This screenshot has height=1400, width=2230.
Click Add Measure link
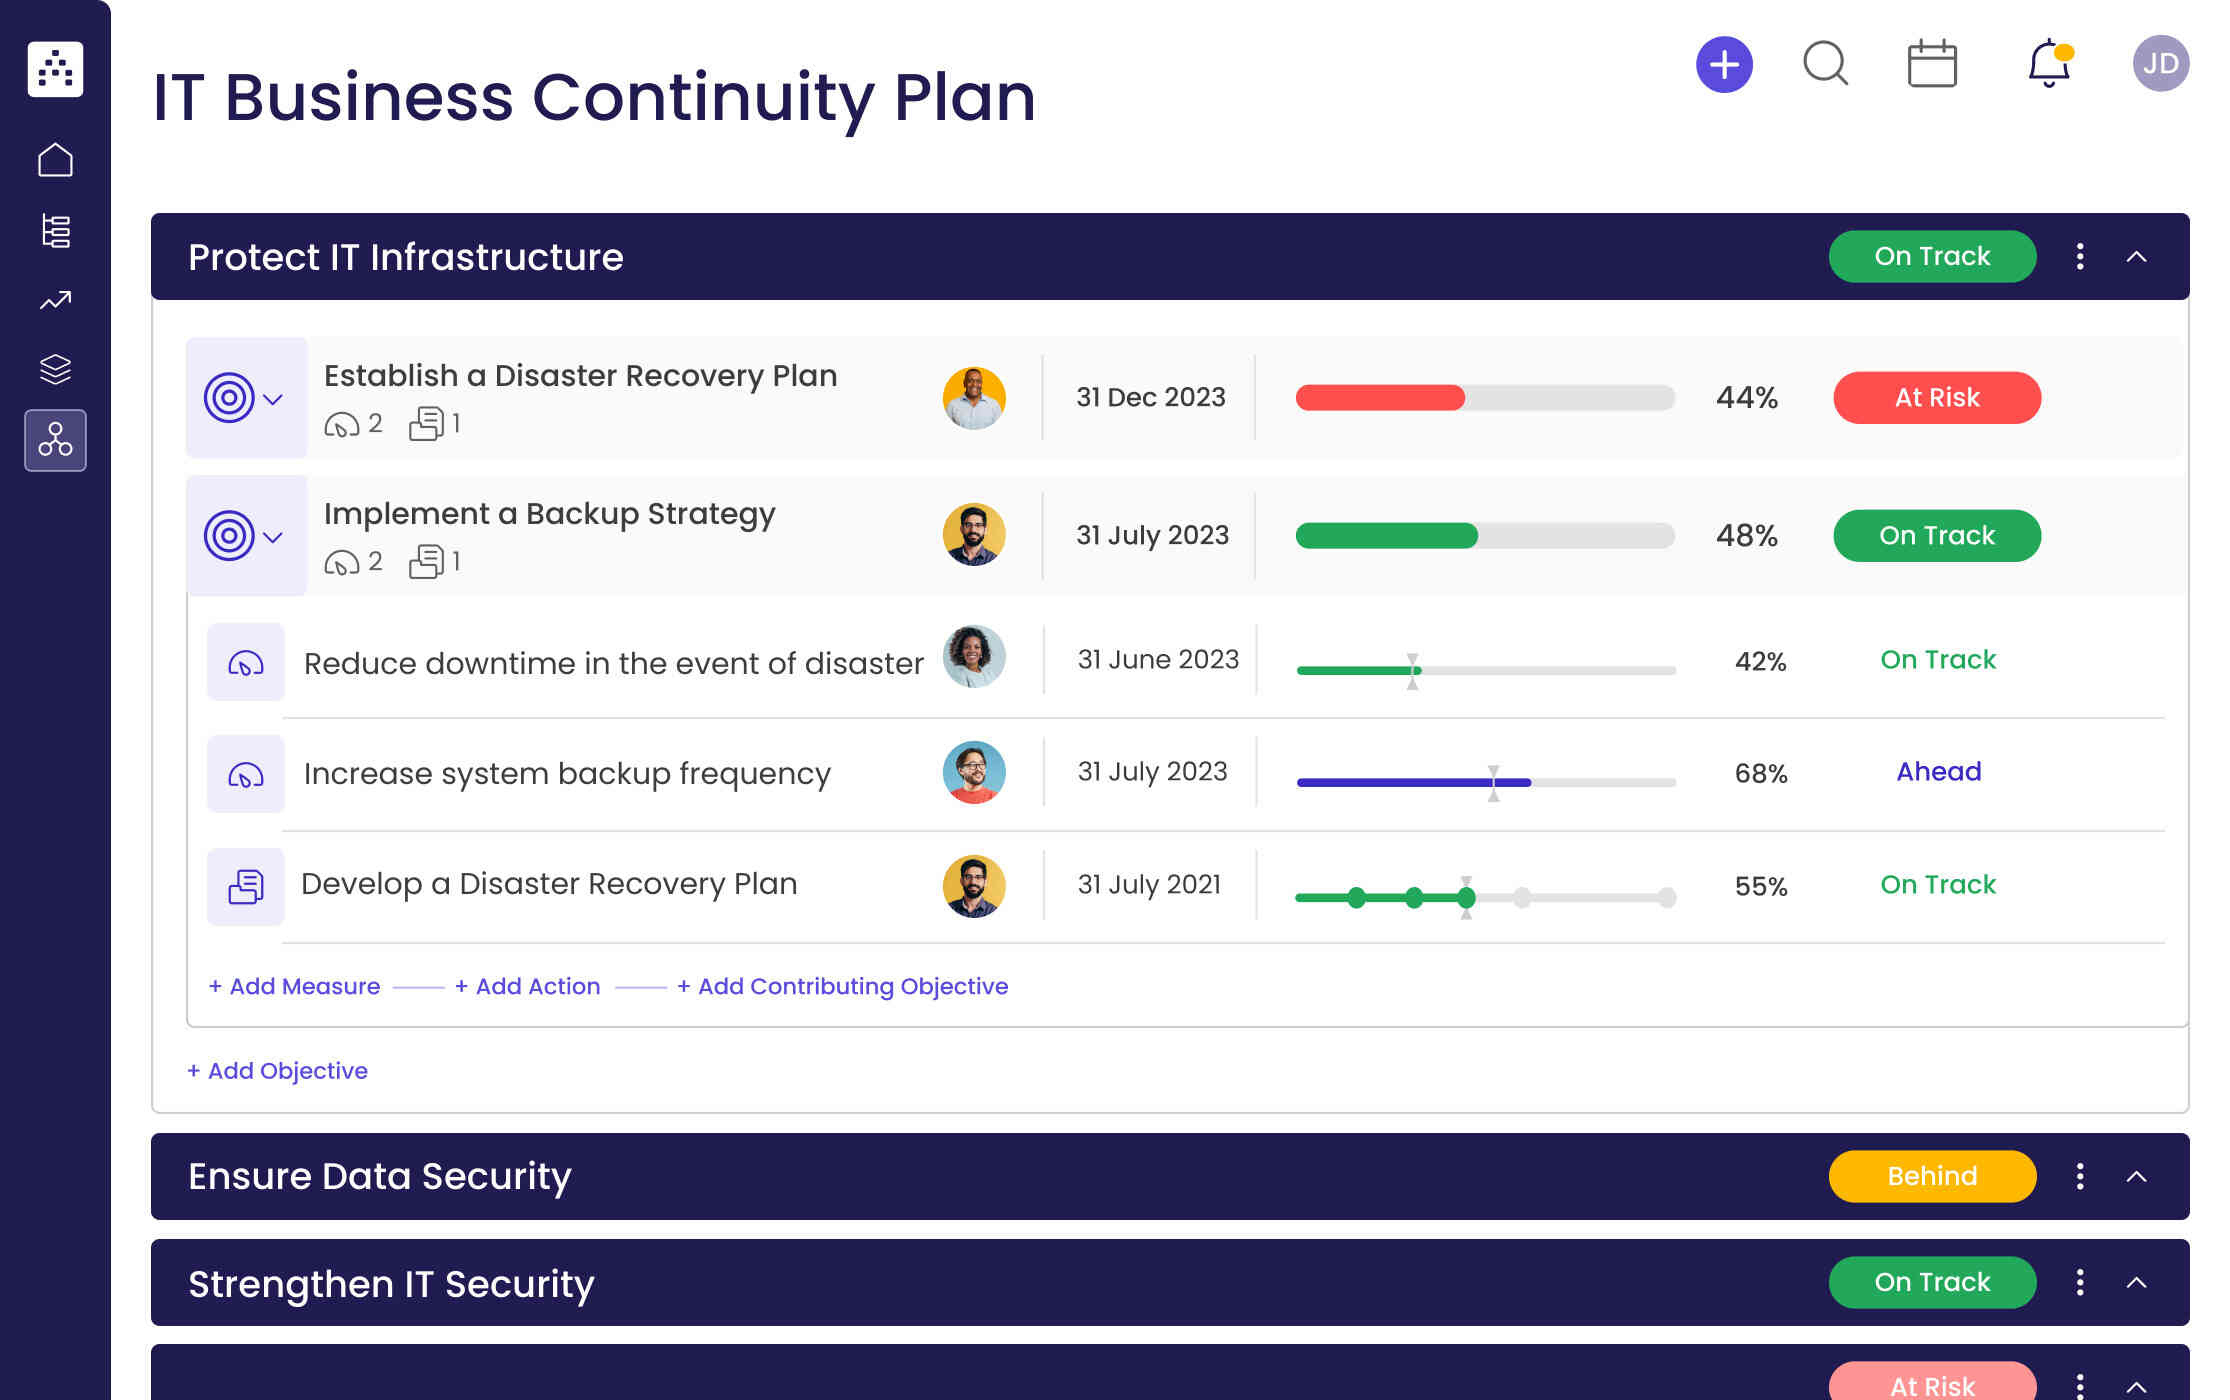[x=295, y=985]
